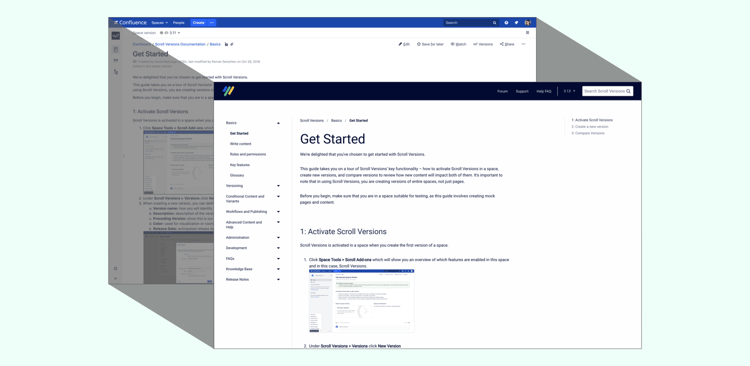Click the Confluence logo in the back window
The width and height of the screenshot is (750, 366).
(130, 22)
